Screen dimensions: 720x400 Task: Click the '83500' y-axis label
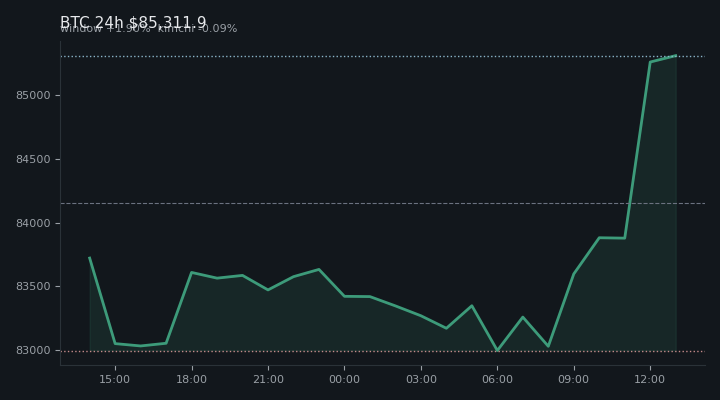click(x=33, y=287)
